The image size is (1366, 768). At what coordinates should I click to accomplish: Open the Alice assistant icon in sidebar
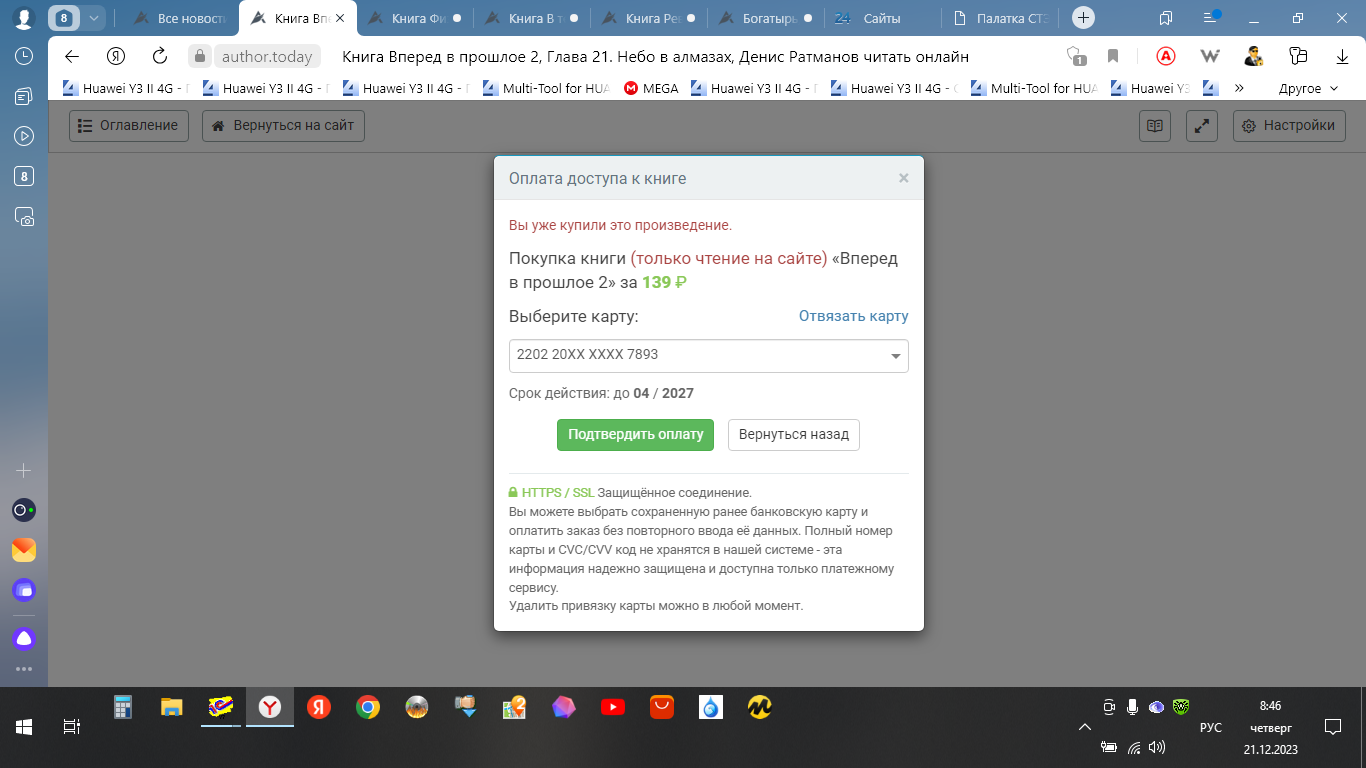coord(24,638)
